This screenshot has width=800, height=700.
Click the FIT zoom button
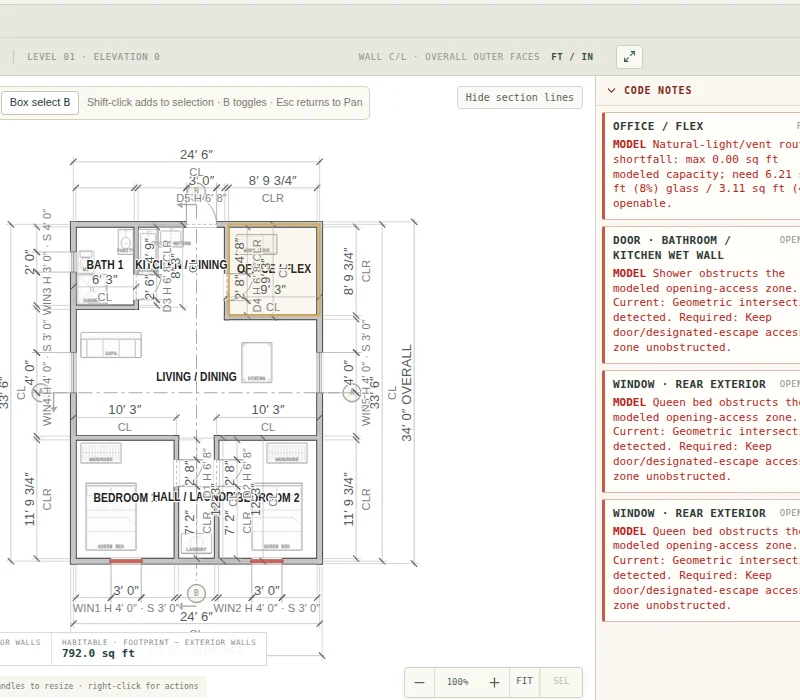(x=524, y=682)
